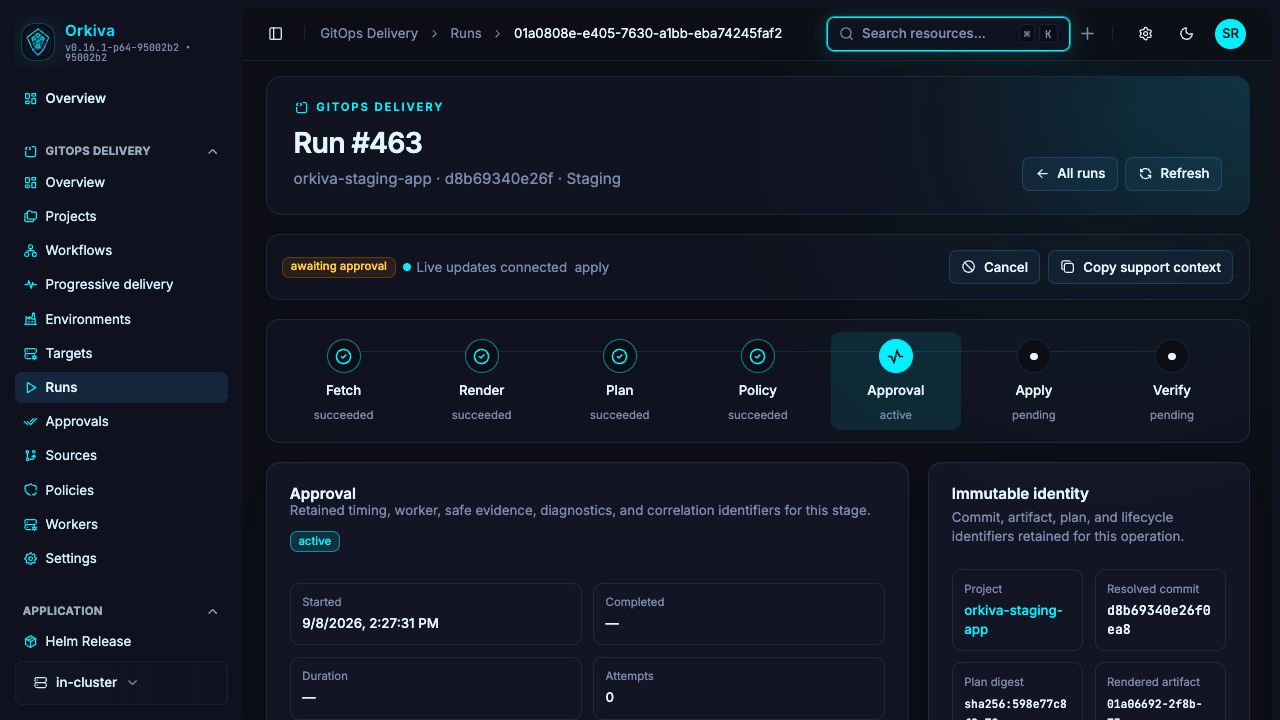Click the active badge under Approval
The width and height of the screenshot is (1280, 720).
pos(315,541)
